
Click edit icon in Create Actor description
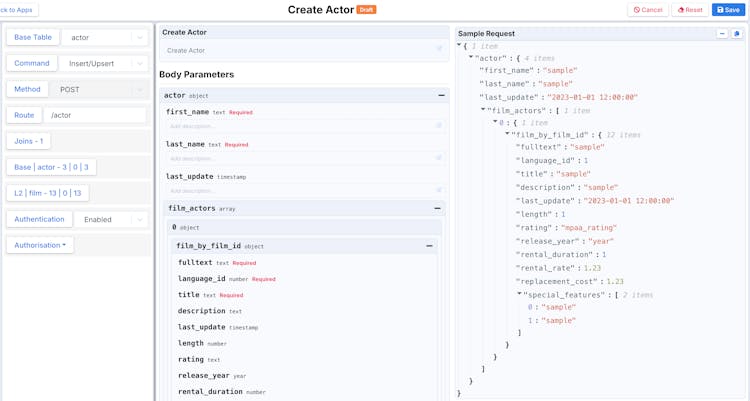[439, 49]
